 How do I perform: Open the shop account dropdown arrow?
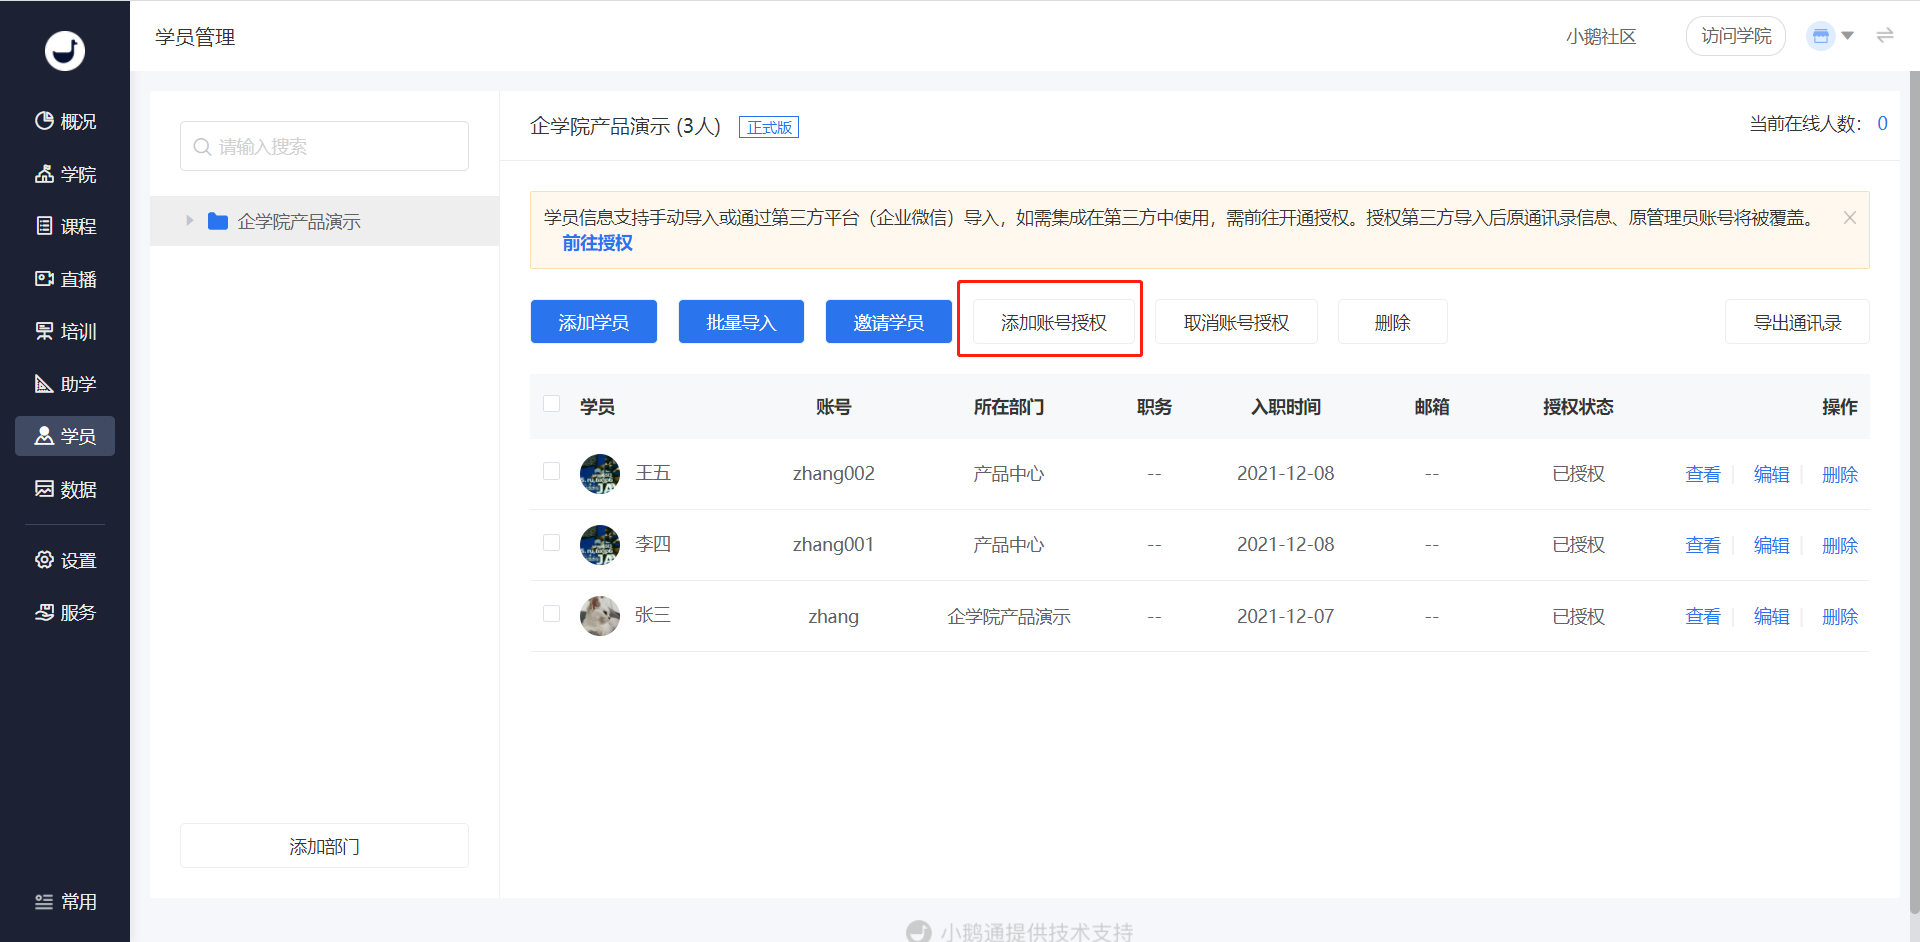1848,36
